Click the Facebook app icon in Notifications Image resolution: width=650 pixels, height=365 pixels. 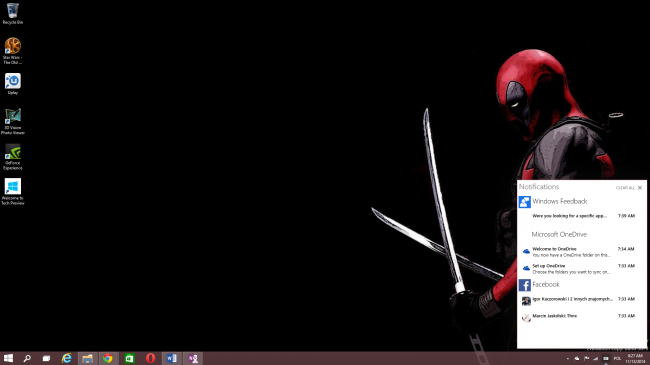524,285
